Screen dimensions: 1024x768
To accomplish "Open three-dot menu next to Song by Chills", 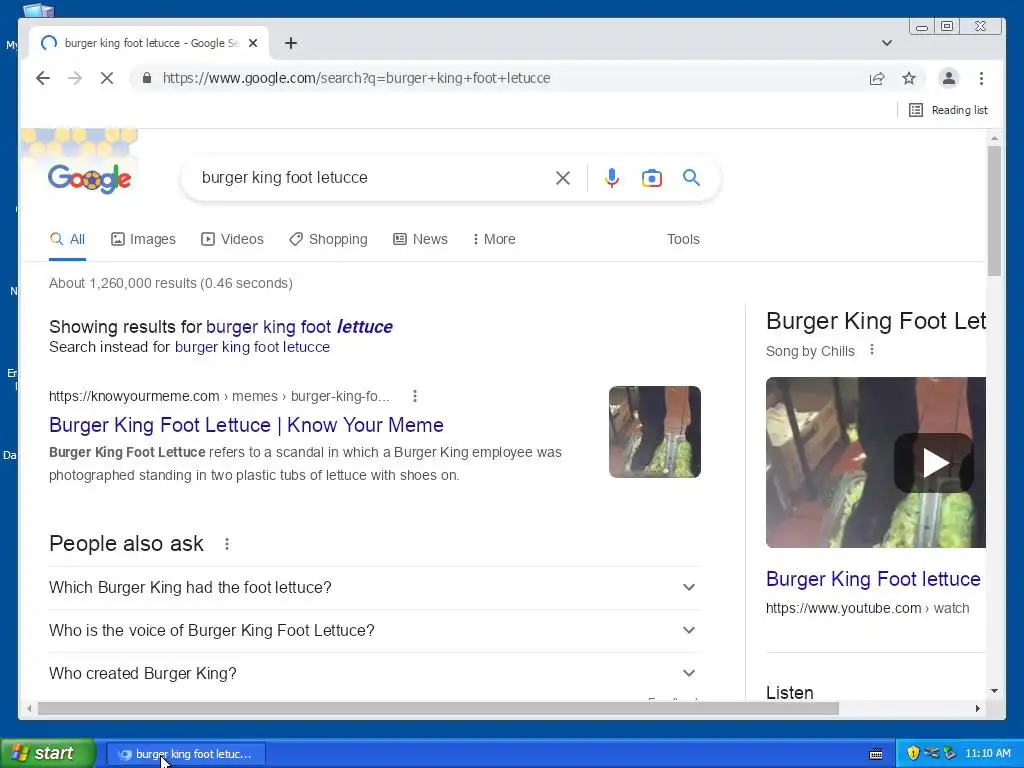I will pyautogui.click(x=872, y=350).
